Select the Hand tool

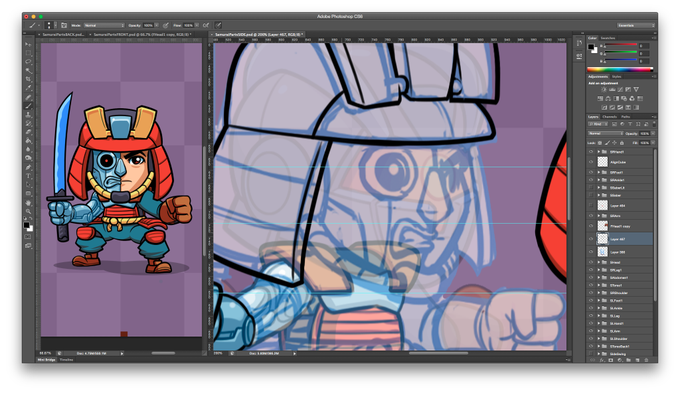(28, 203)
